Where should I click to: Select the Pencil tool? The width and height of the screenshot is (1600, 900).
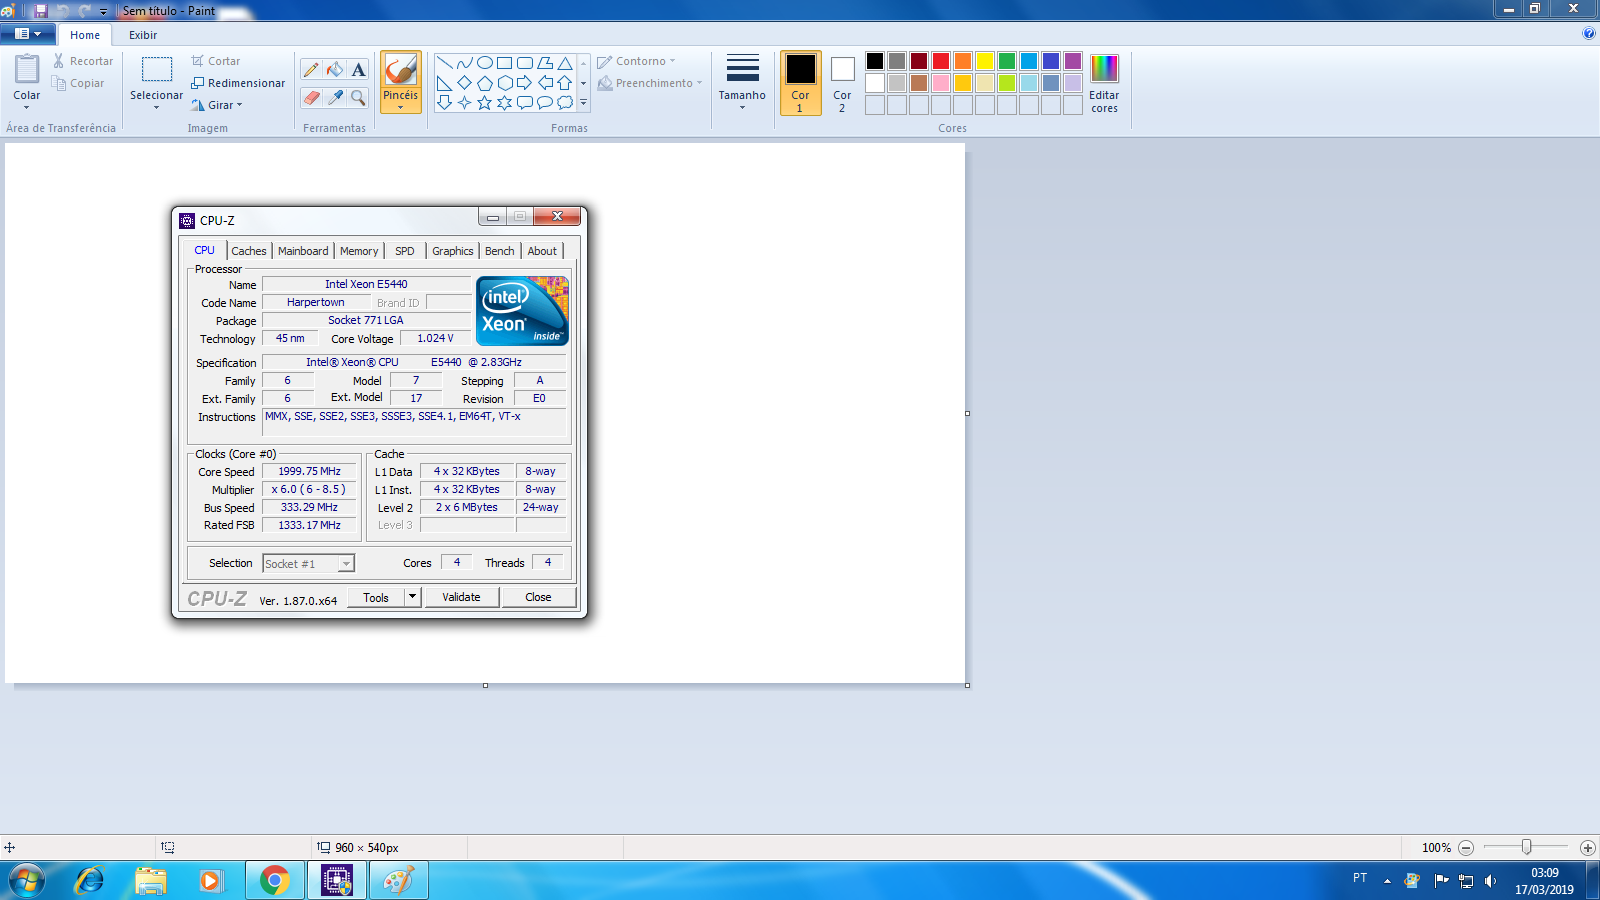pyautogui.click(x=311, y=69)
